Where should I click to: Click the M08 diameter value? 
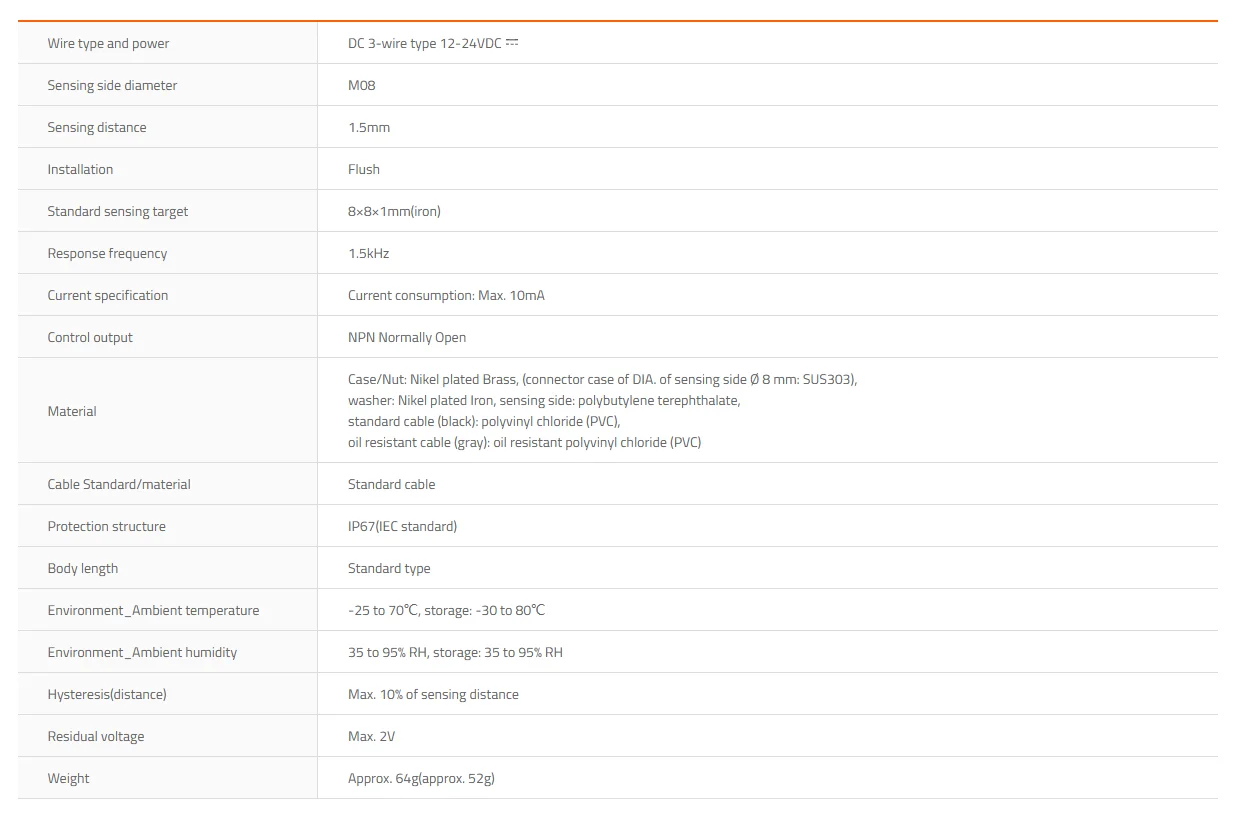(362, 85)
